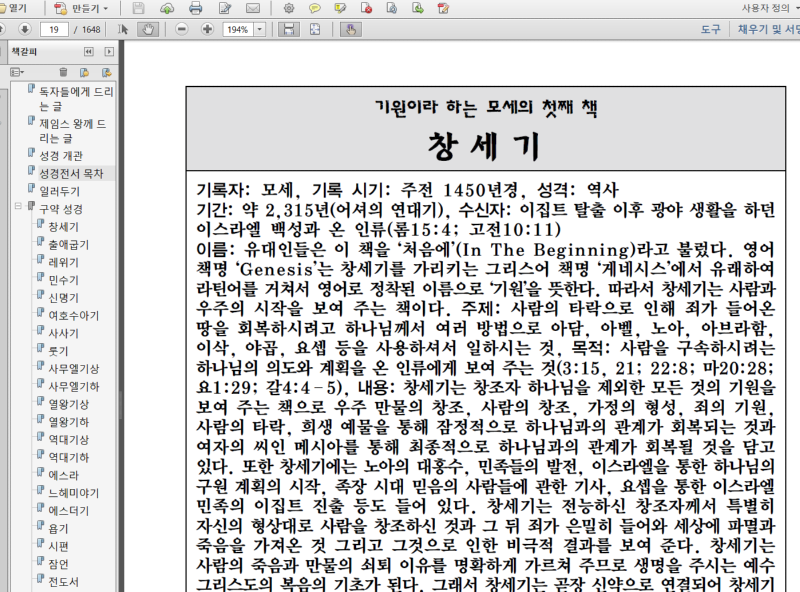800x592 pixels.
Task: Click the delete page red-x icon
Action: tap(366, 8)
